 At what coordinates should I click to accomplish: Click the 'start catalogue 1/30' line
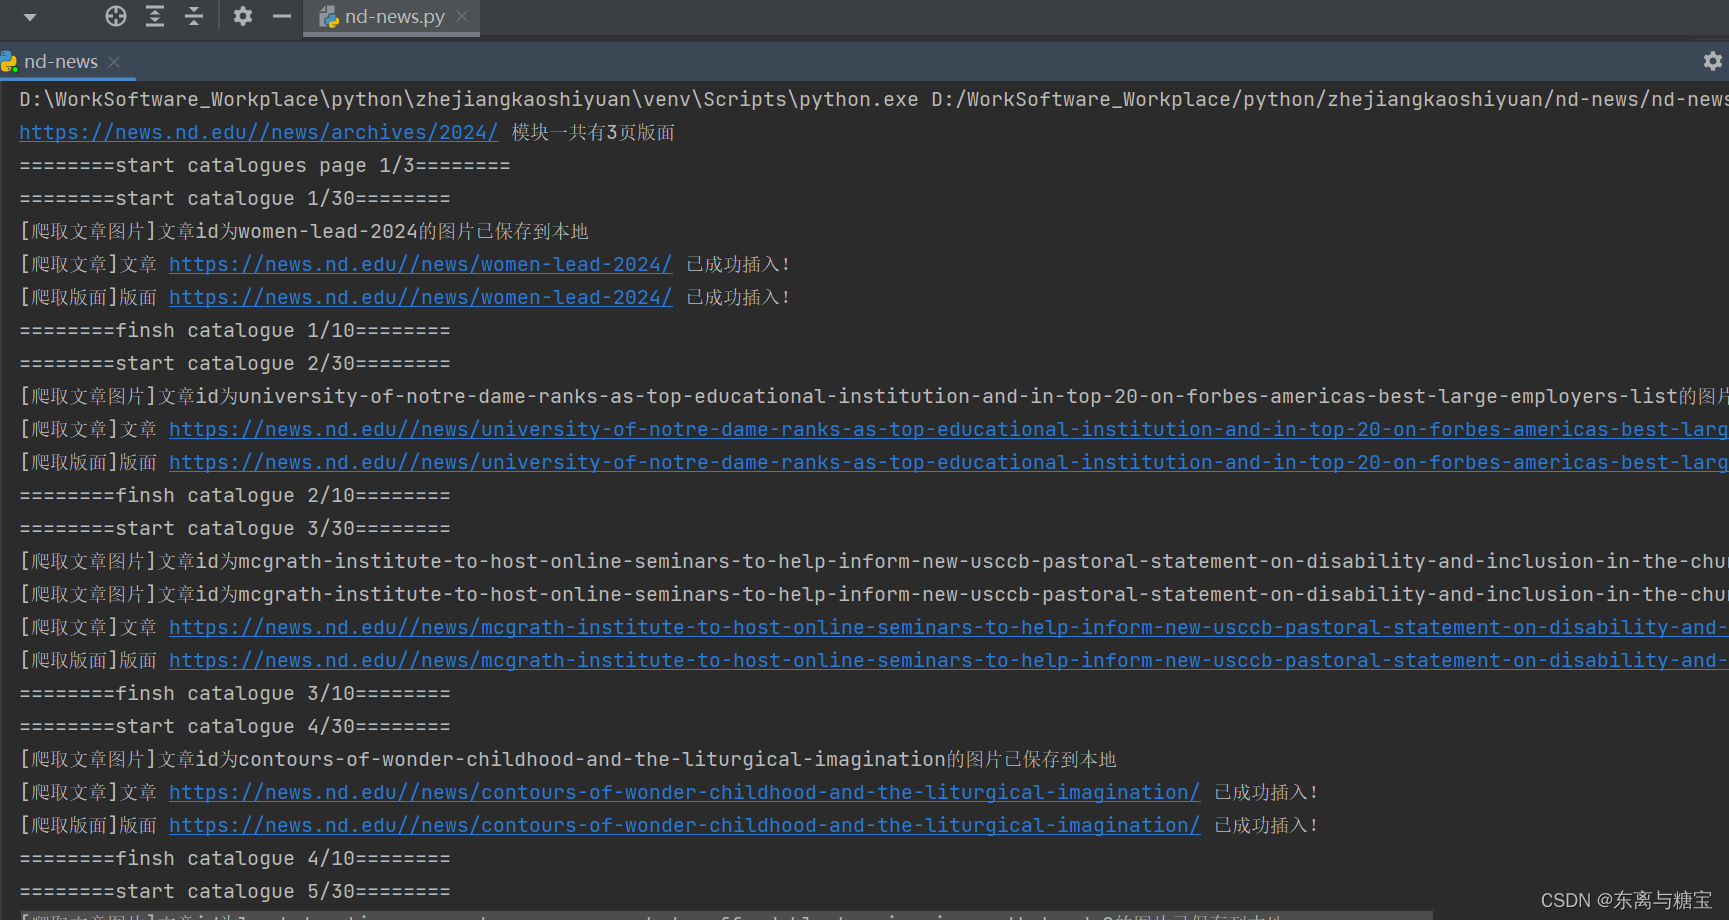click(x=235, y=198)
